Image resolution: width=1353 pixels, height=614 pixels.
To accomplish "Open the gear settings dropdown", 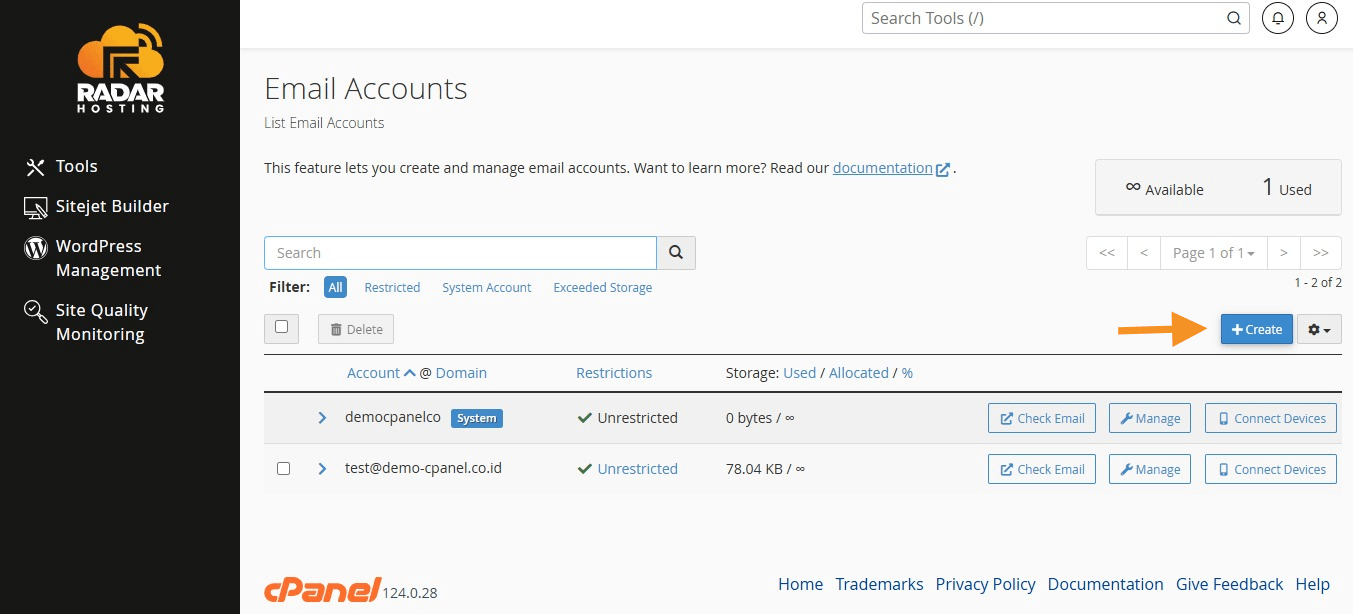I will click(x=1319, y=329).
